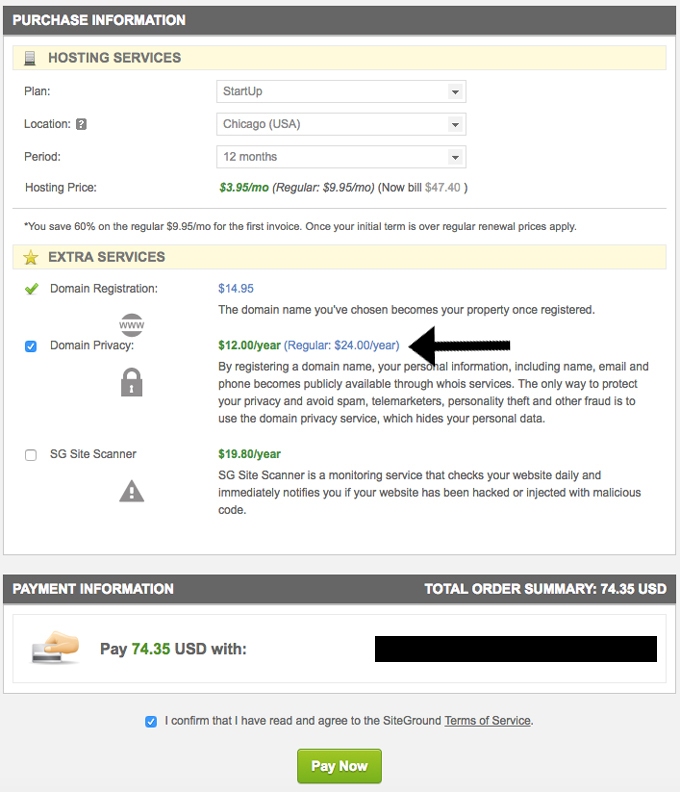Click the Domain Registration label

104,288
